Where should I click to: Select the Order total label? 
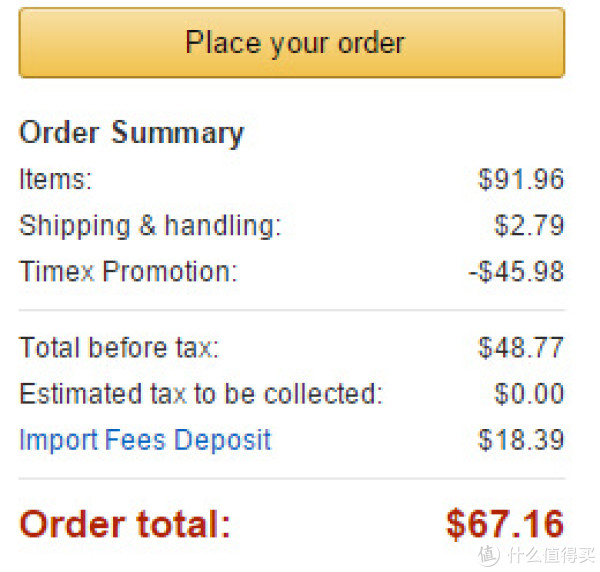125,524
